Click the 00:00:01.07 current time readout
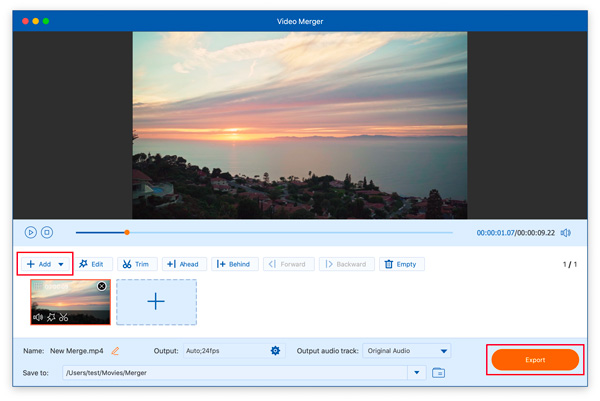Image resolution: width=600 pixels, height=401 pixels. [495, 233]
